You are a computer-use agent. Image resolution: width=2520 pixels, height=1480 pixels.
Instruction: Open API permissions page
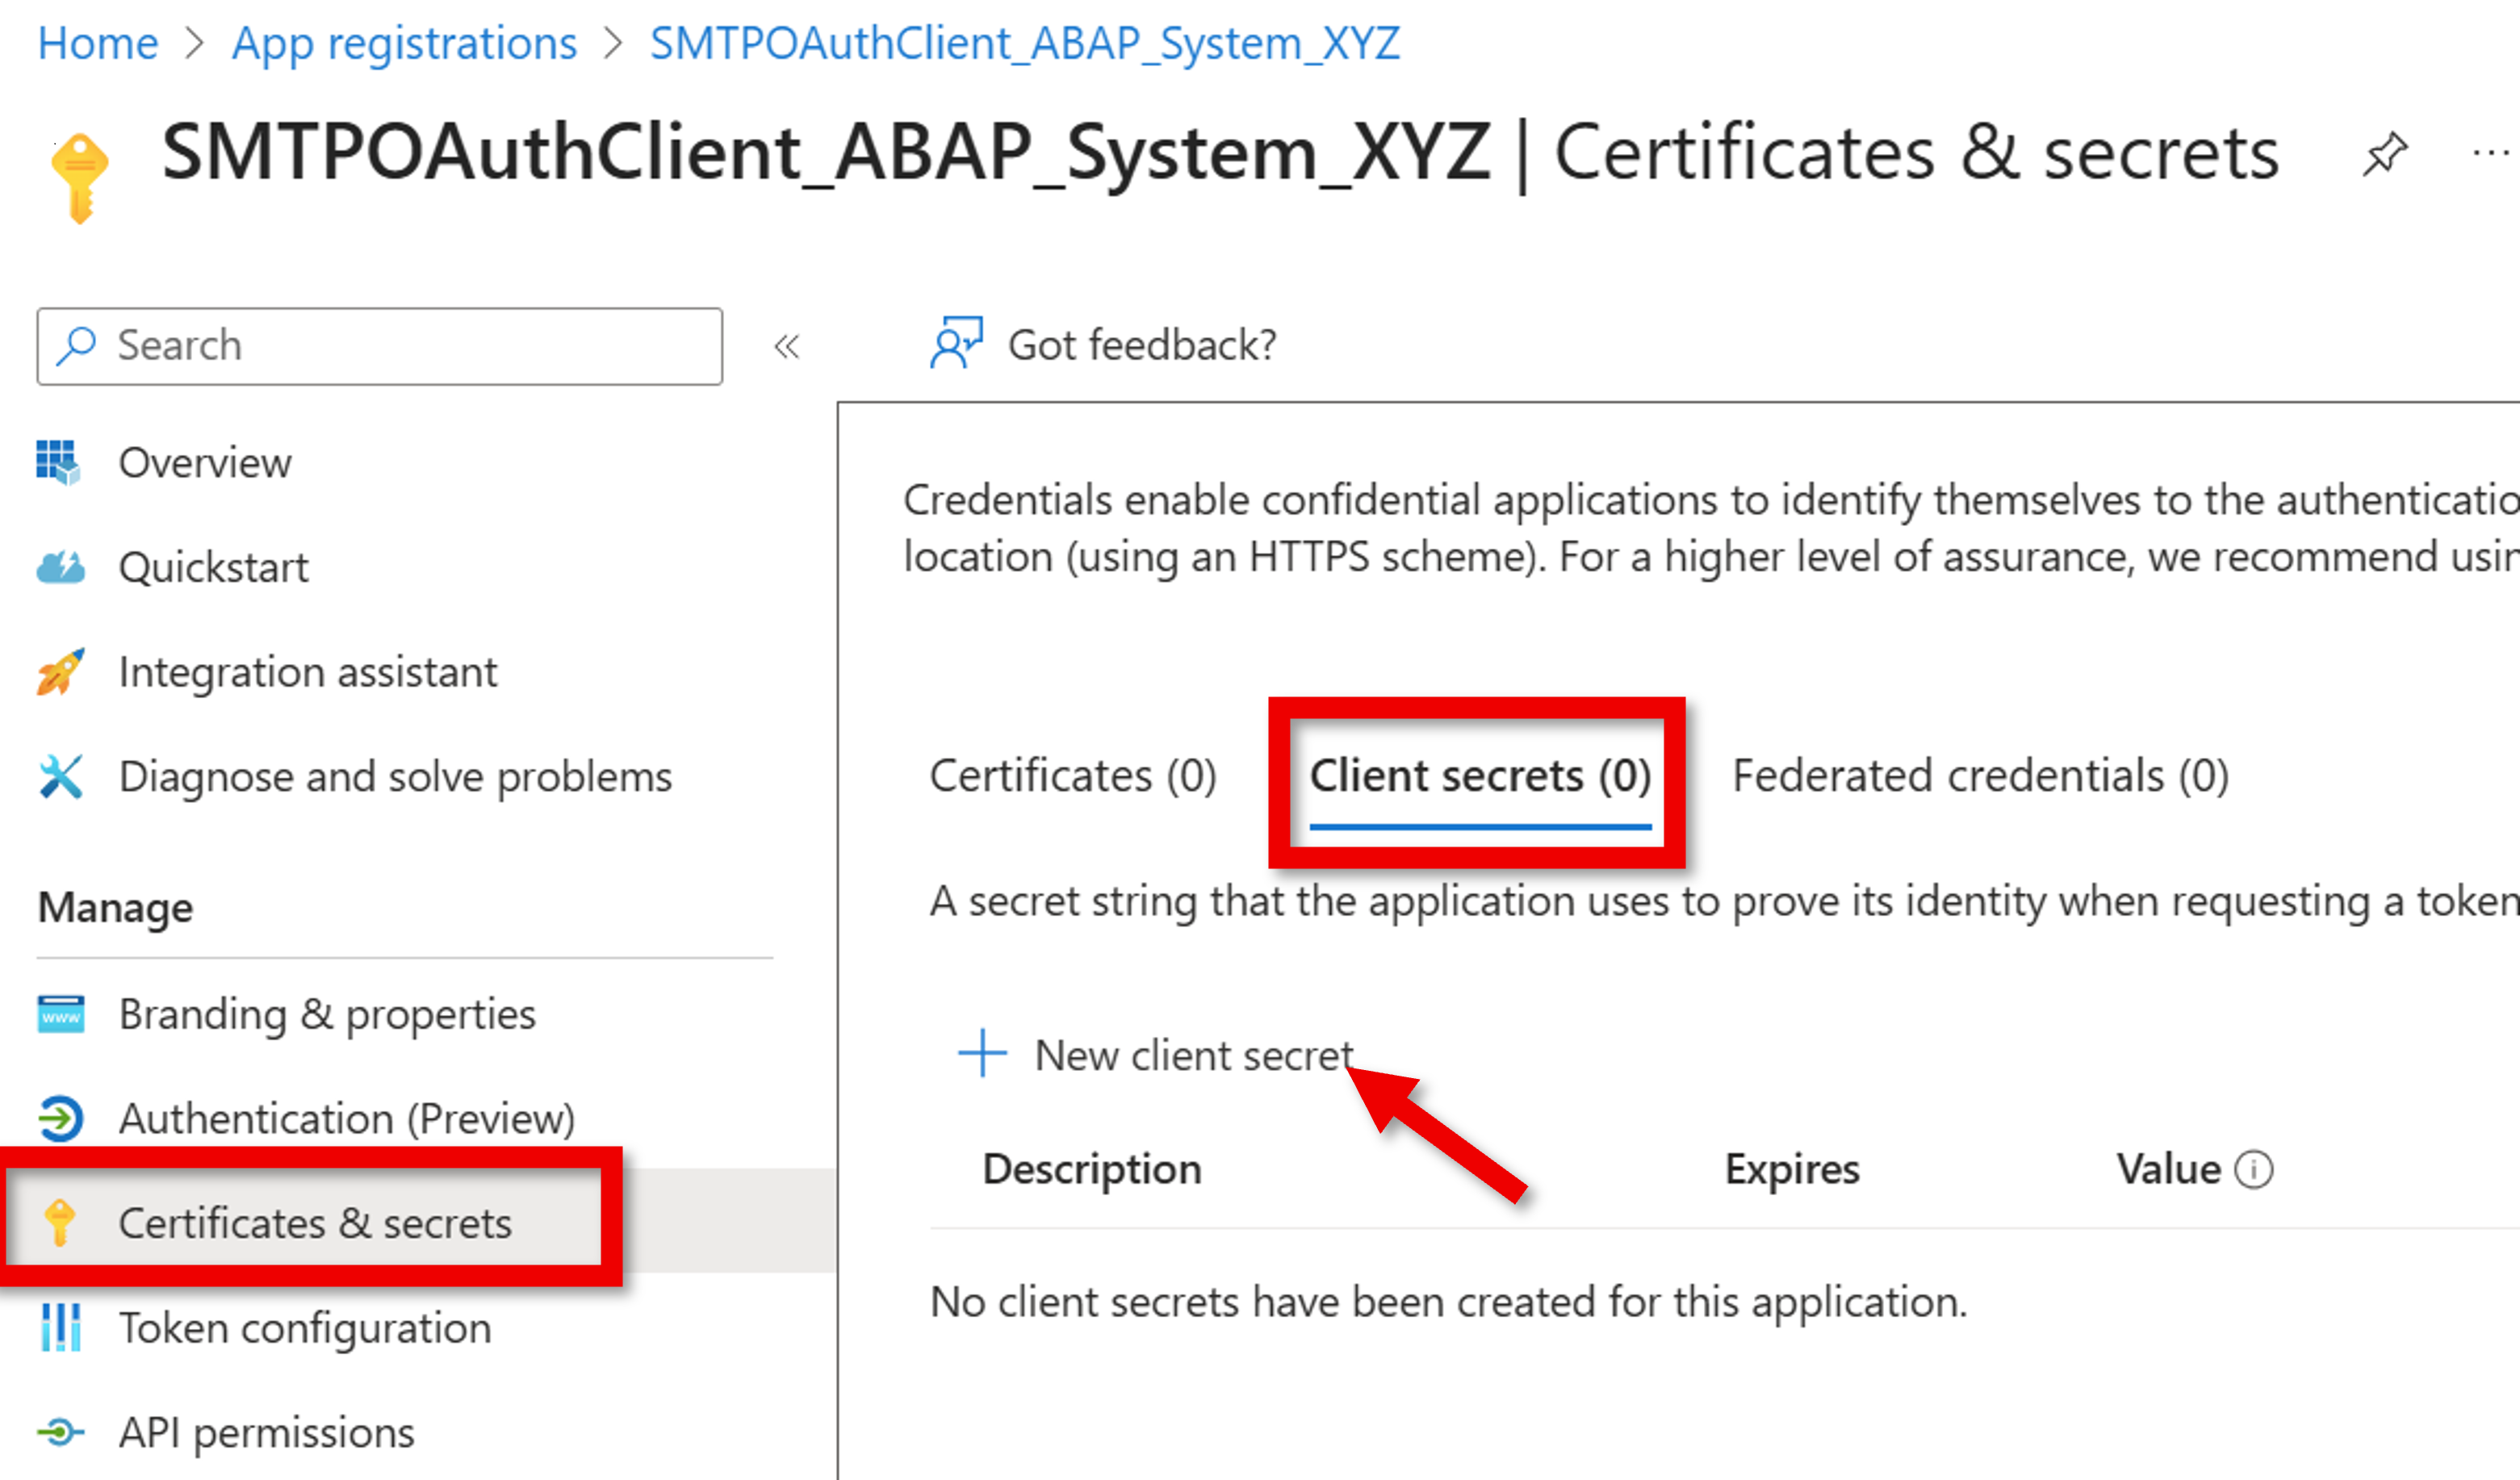(266, 1433)
